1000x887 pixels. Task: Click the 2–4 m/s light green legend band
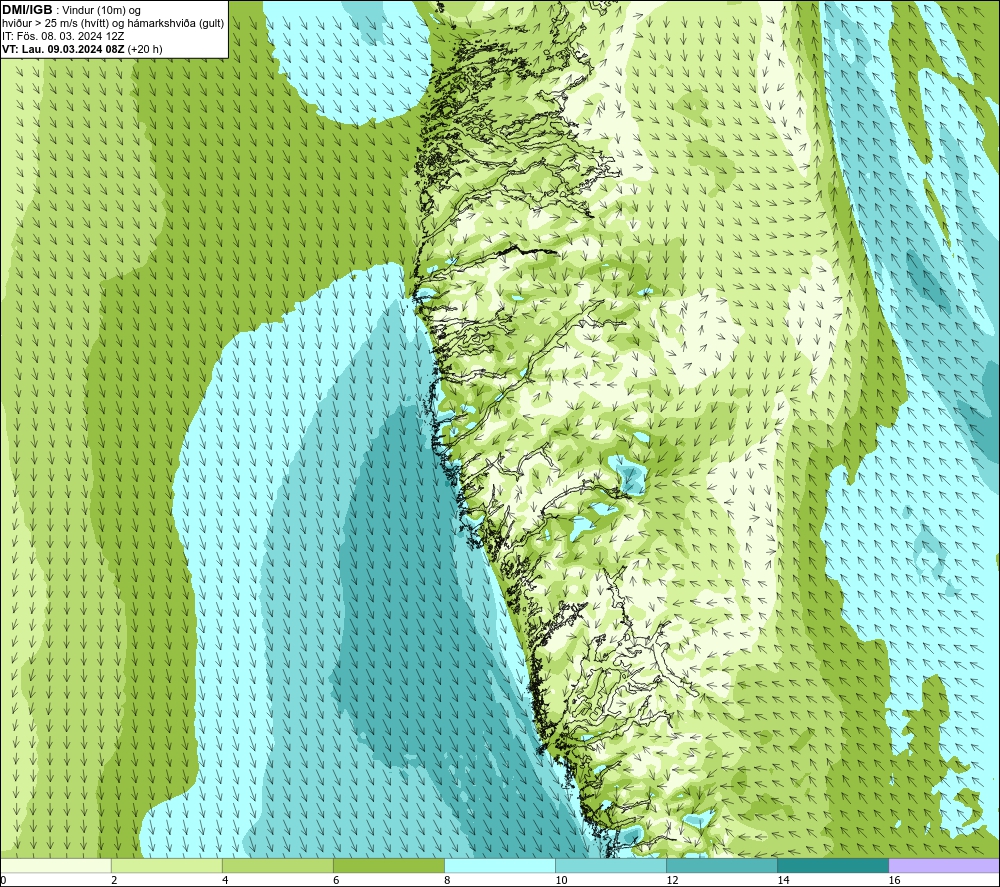point(167,866)
